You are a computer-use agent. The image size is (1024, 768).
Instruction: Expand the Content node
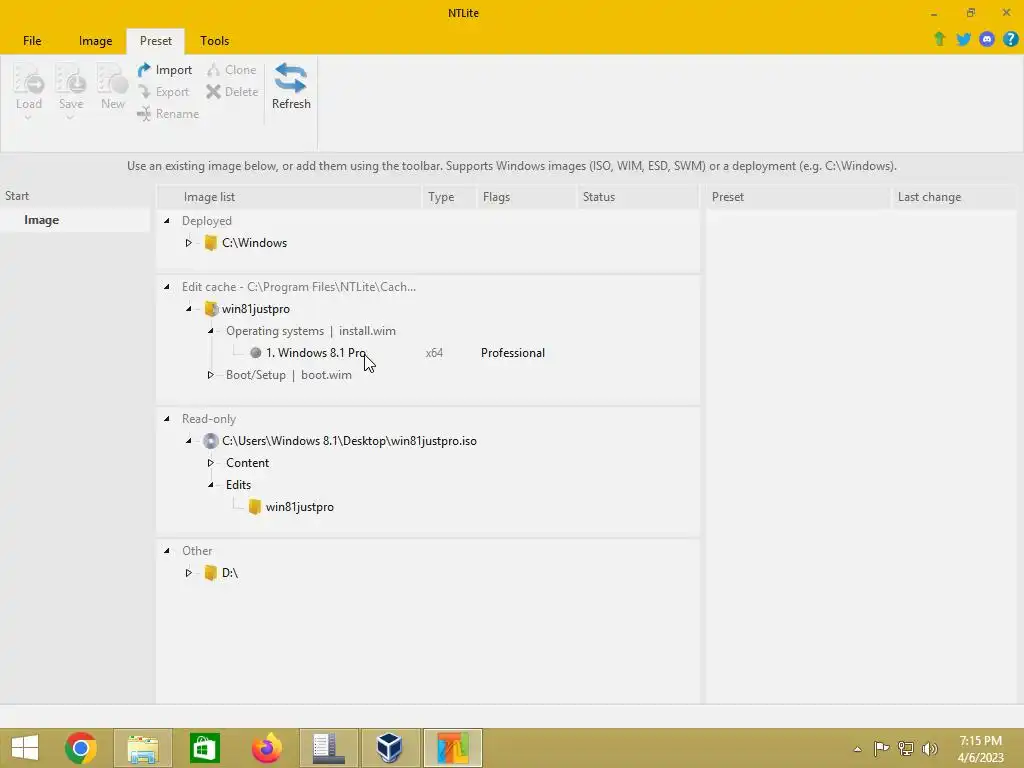point(210,463)
